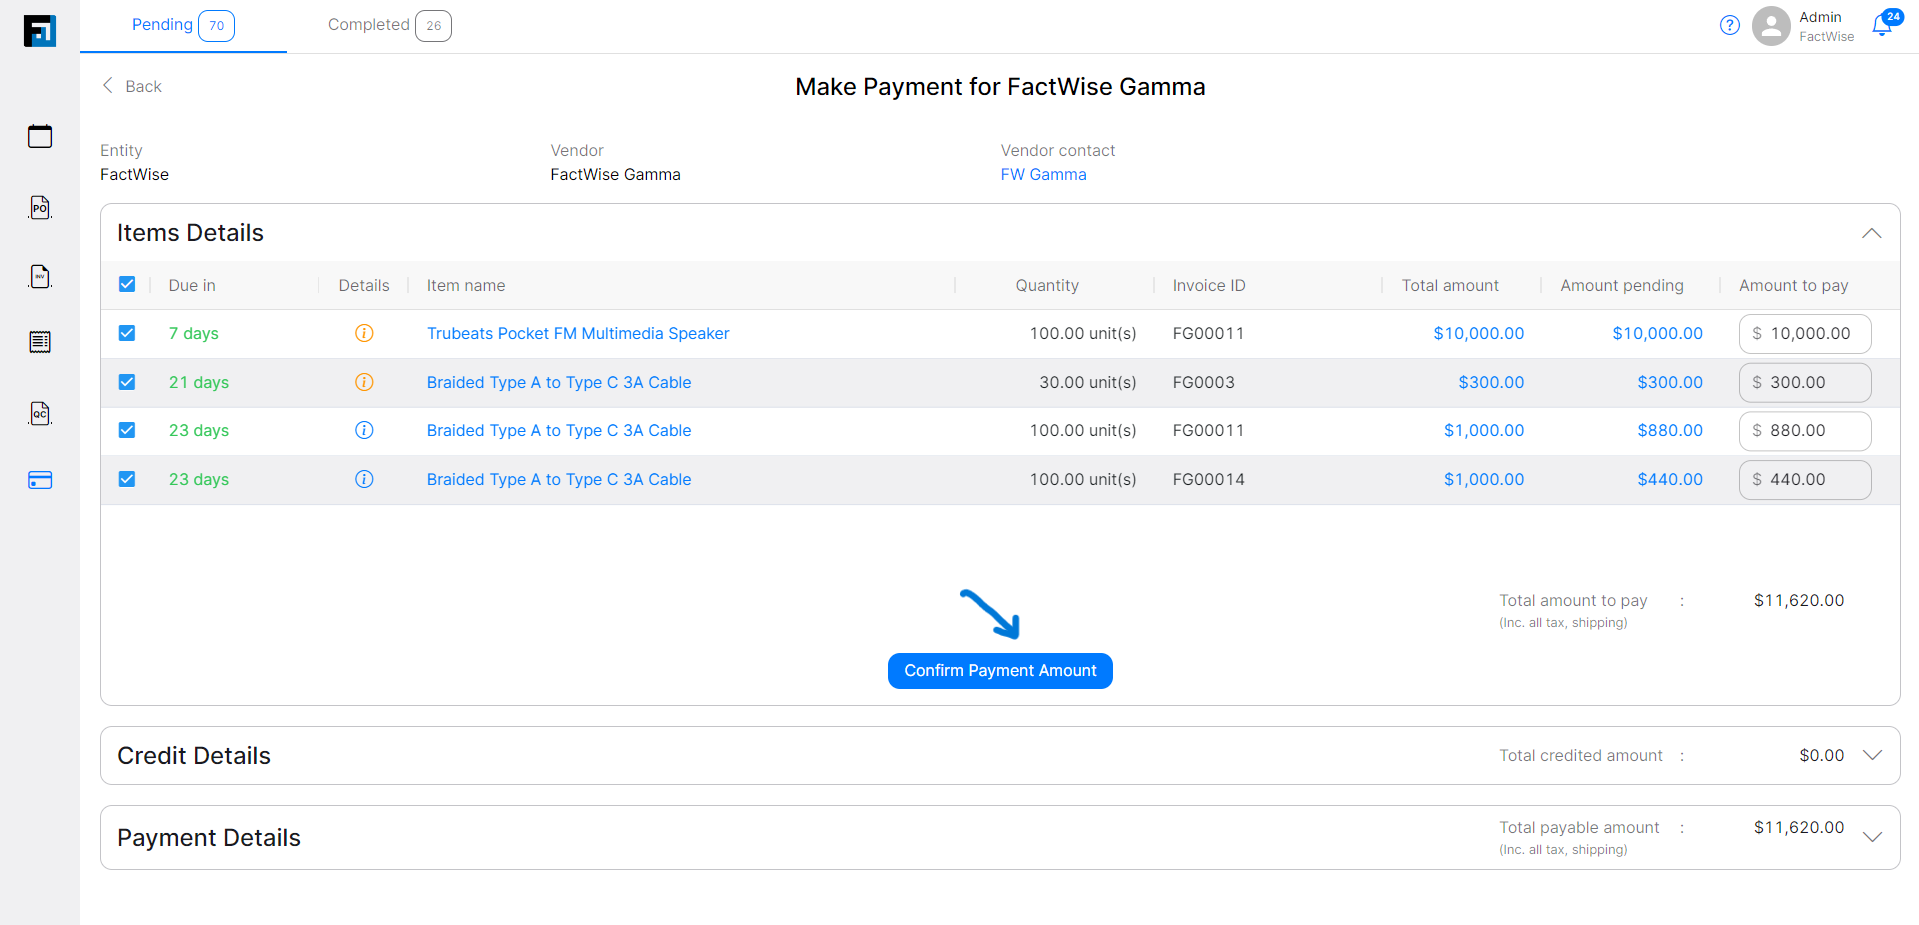Go Back to previous page
The width and height of the screenshot is (1919, 925).
(x=132, y=86)
